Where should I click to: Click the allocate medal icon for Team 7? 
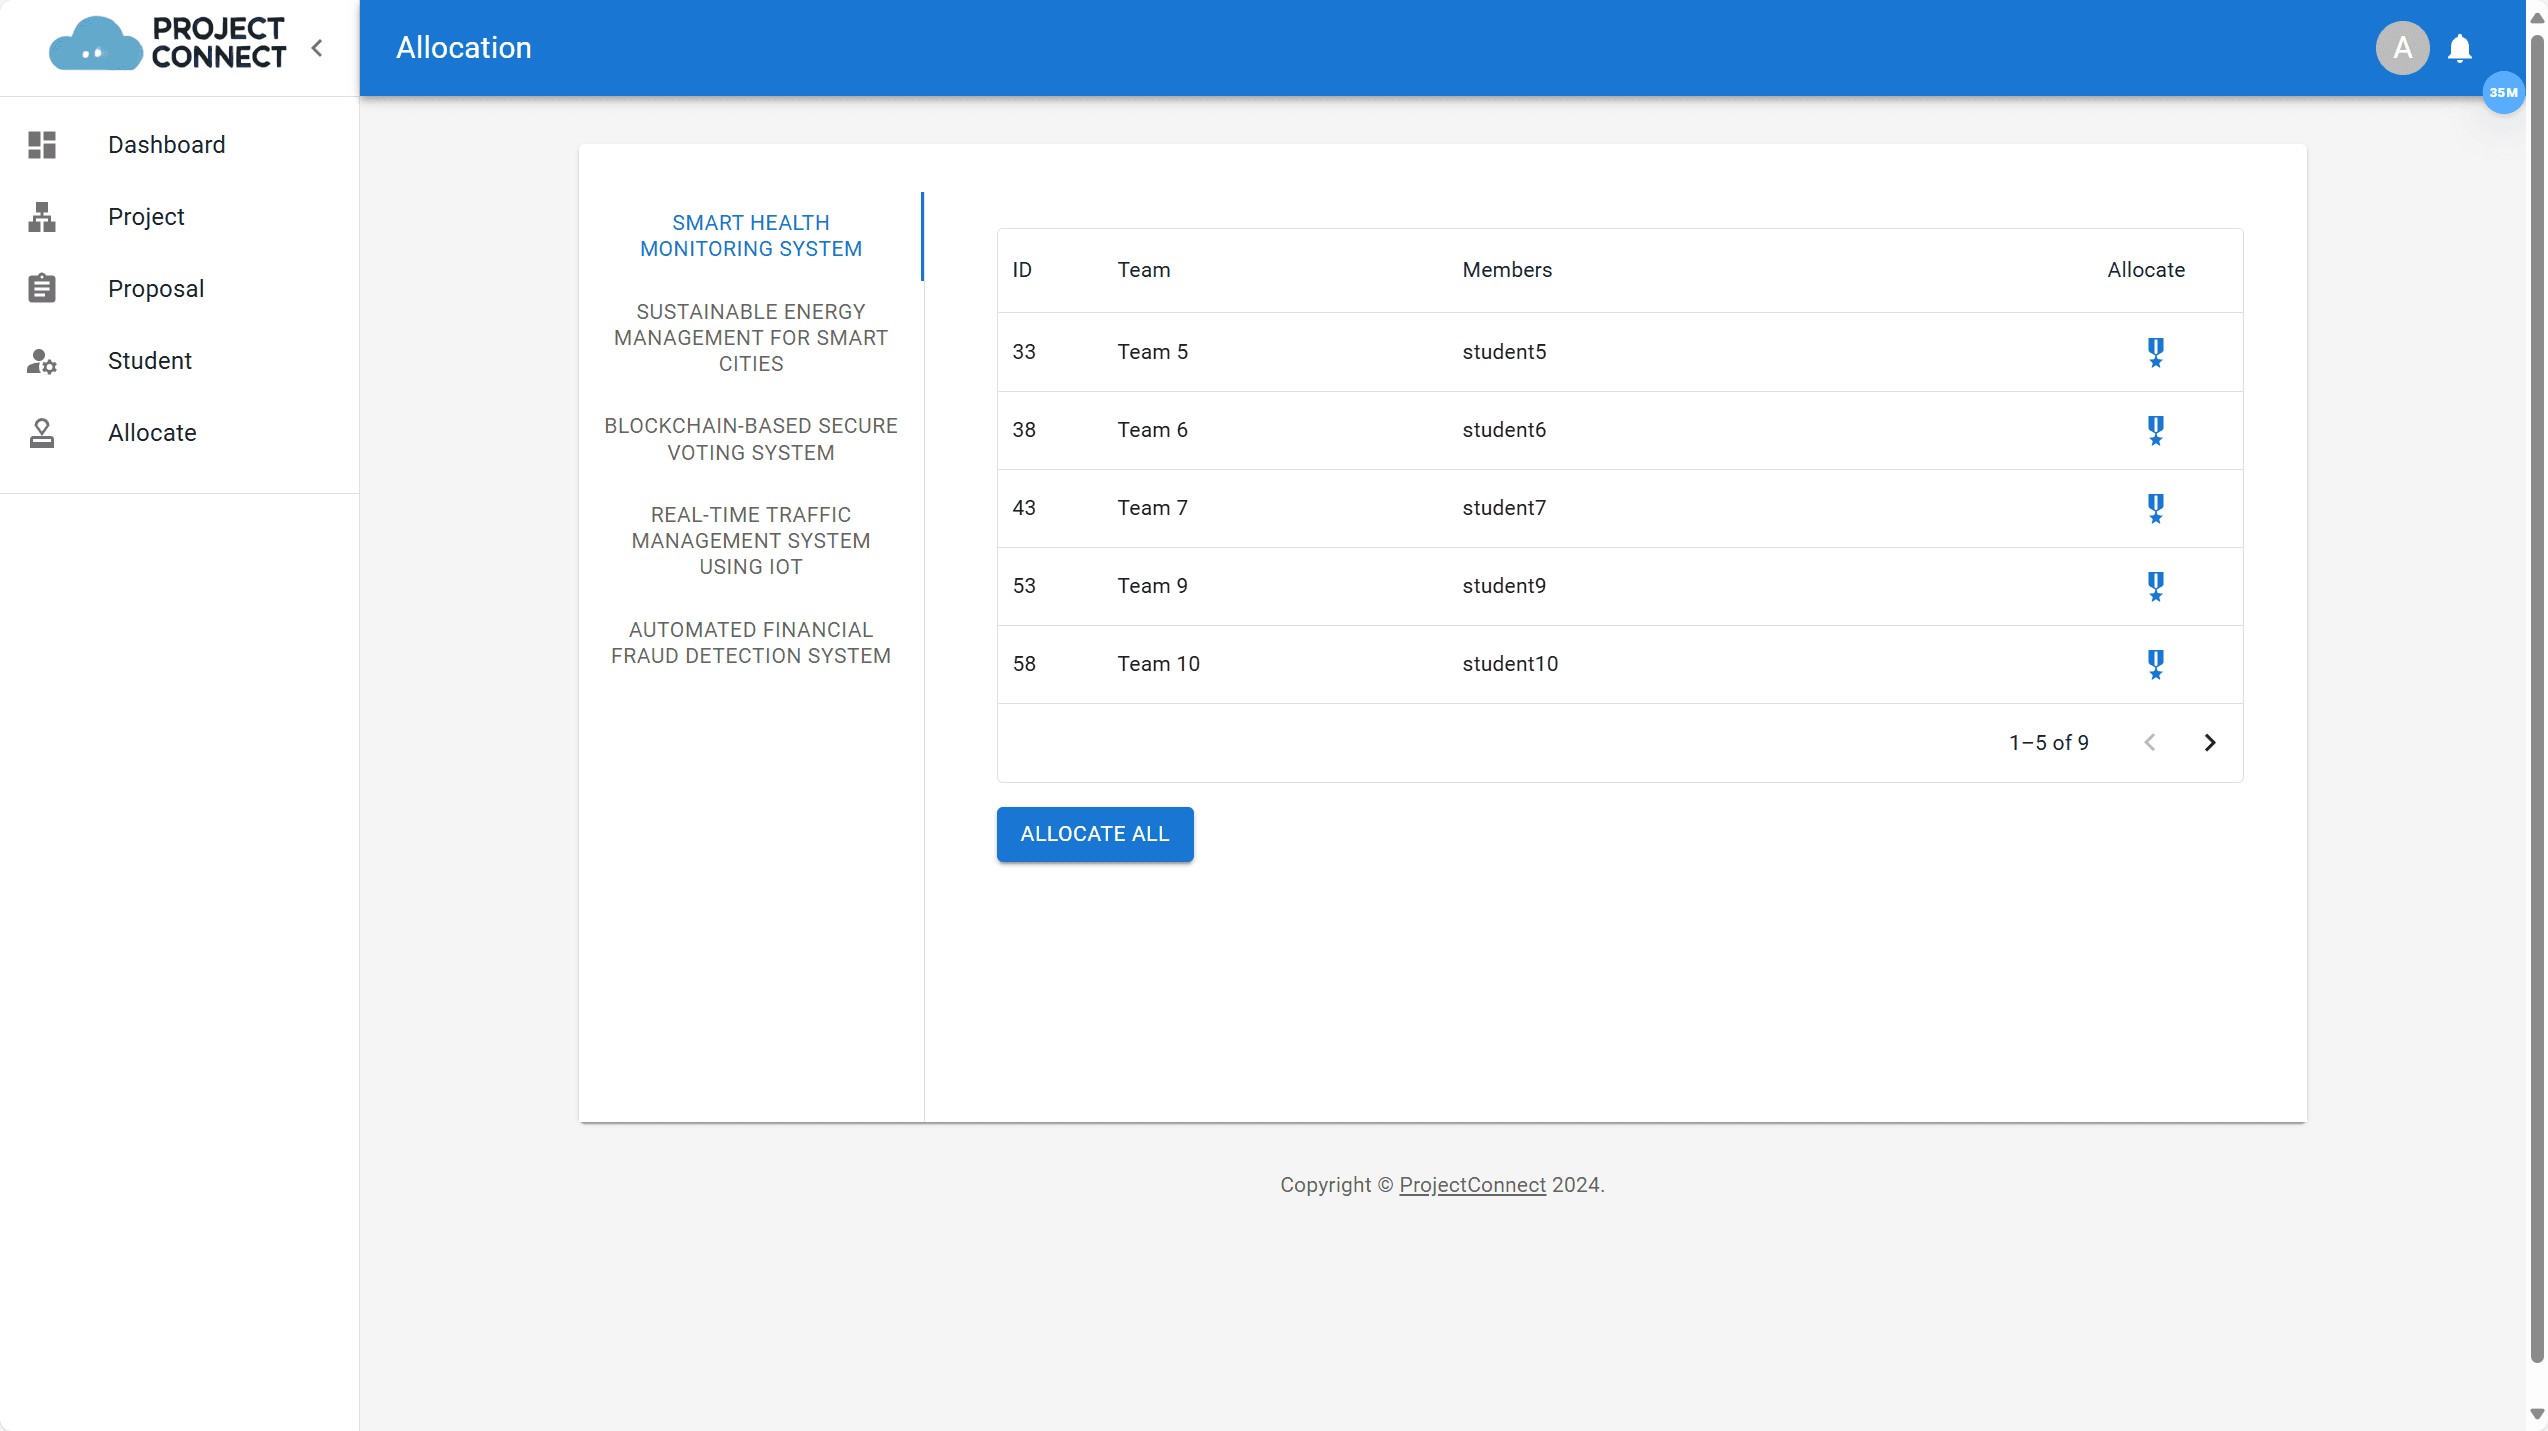click(2155, 508)
